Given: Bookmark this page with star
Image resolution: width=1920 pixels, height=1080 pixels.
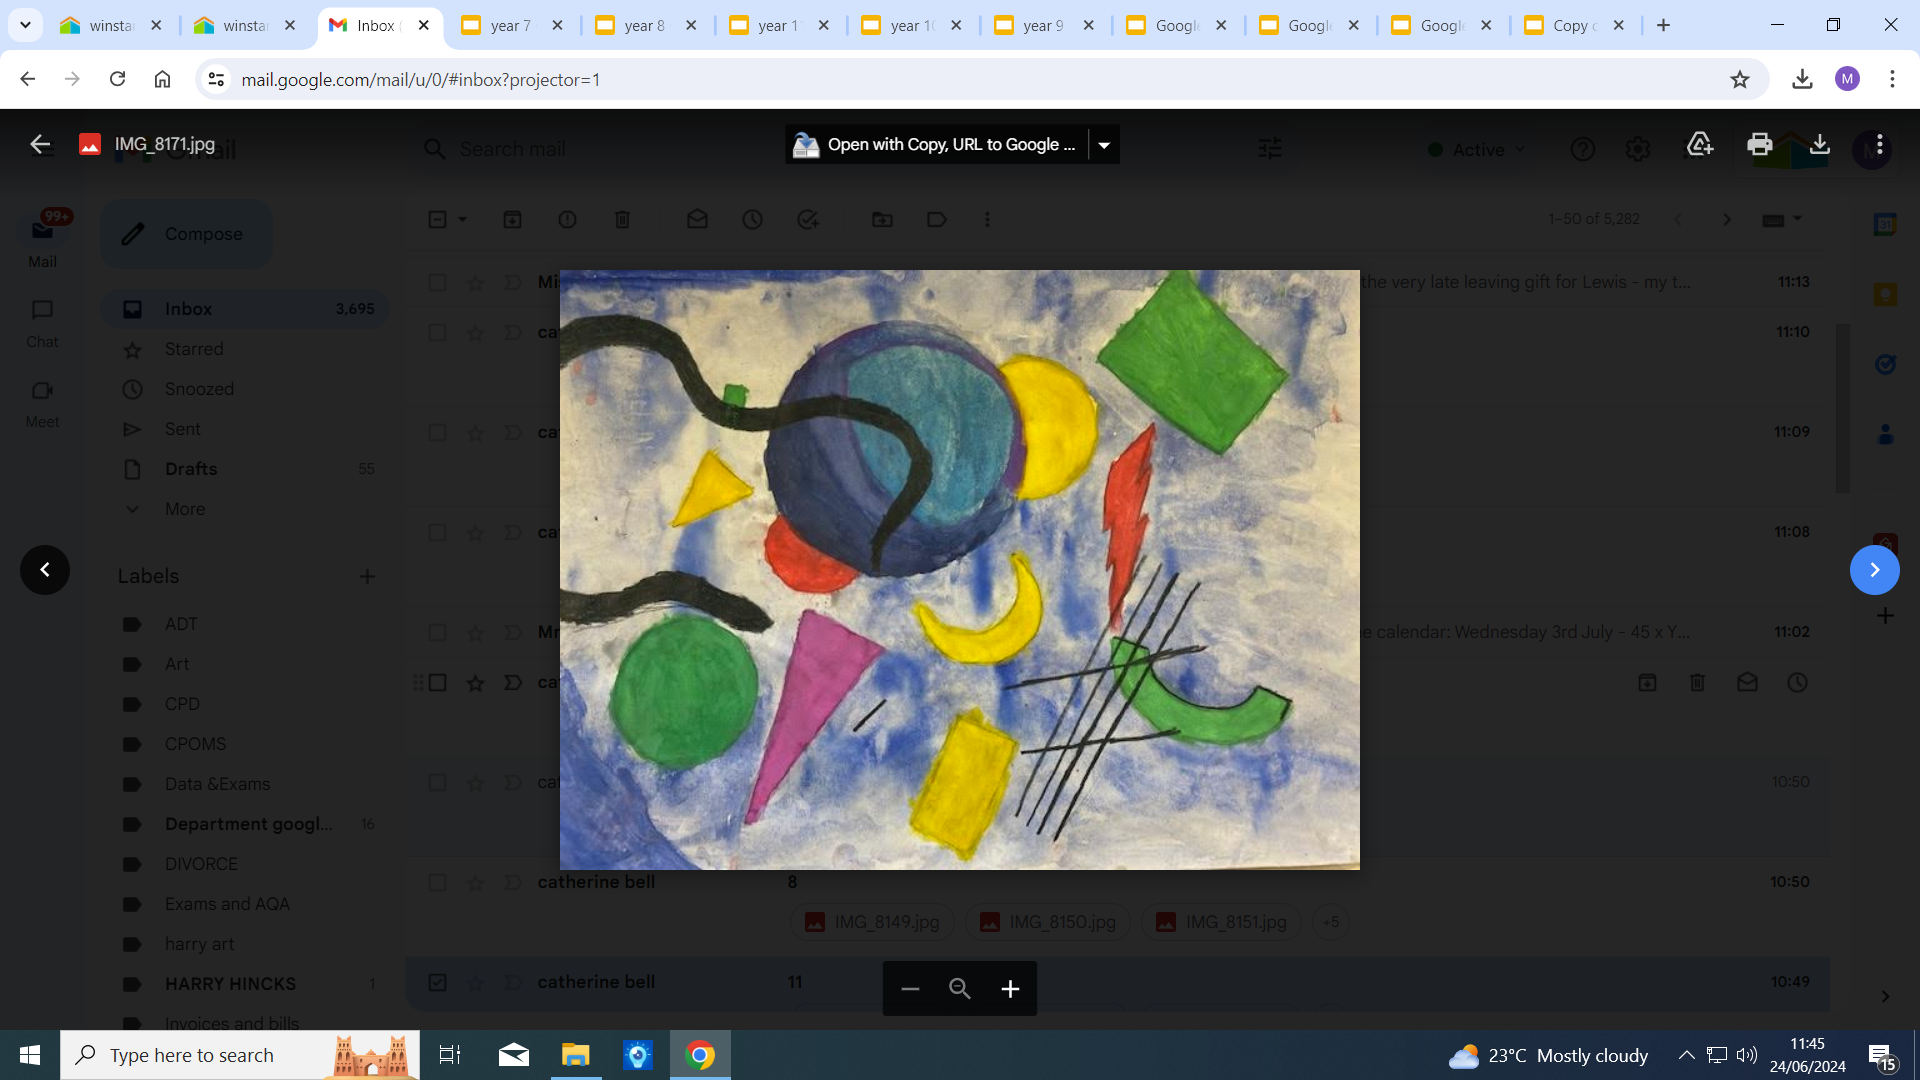Looking at the screenshot, I should [x=1740, y=79].
